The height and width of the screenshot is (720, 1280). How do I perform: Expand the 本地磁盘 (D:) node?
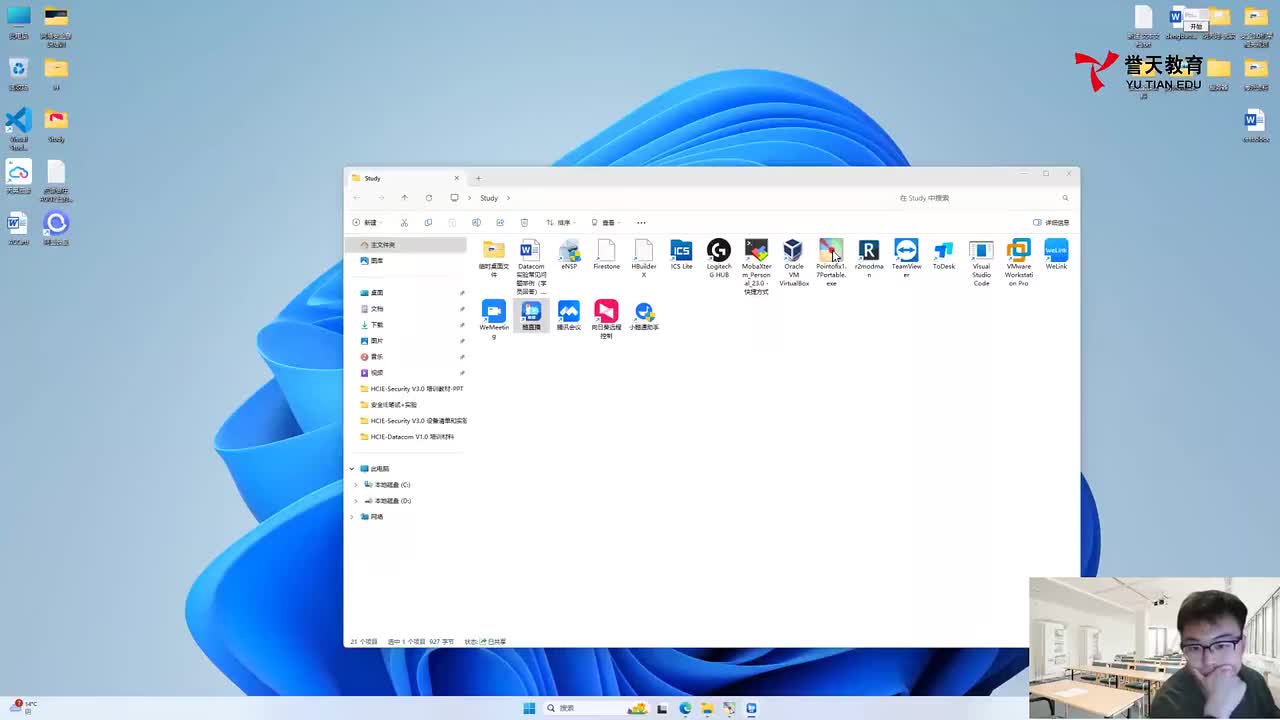(x=355, y=501)
